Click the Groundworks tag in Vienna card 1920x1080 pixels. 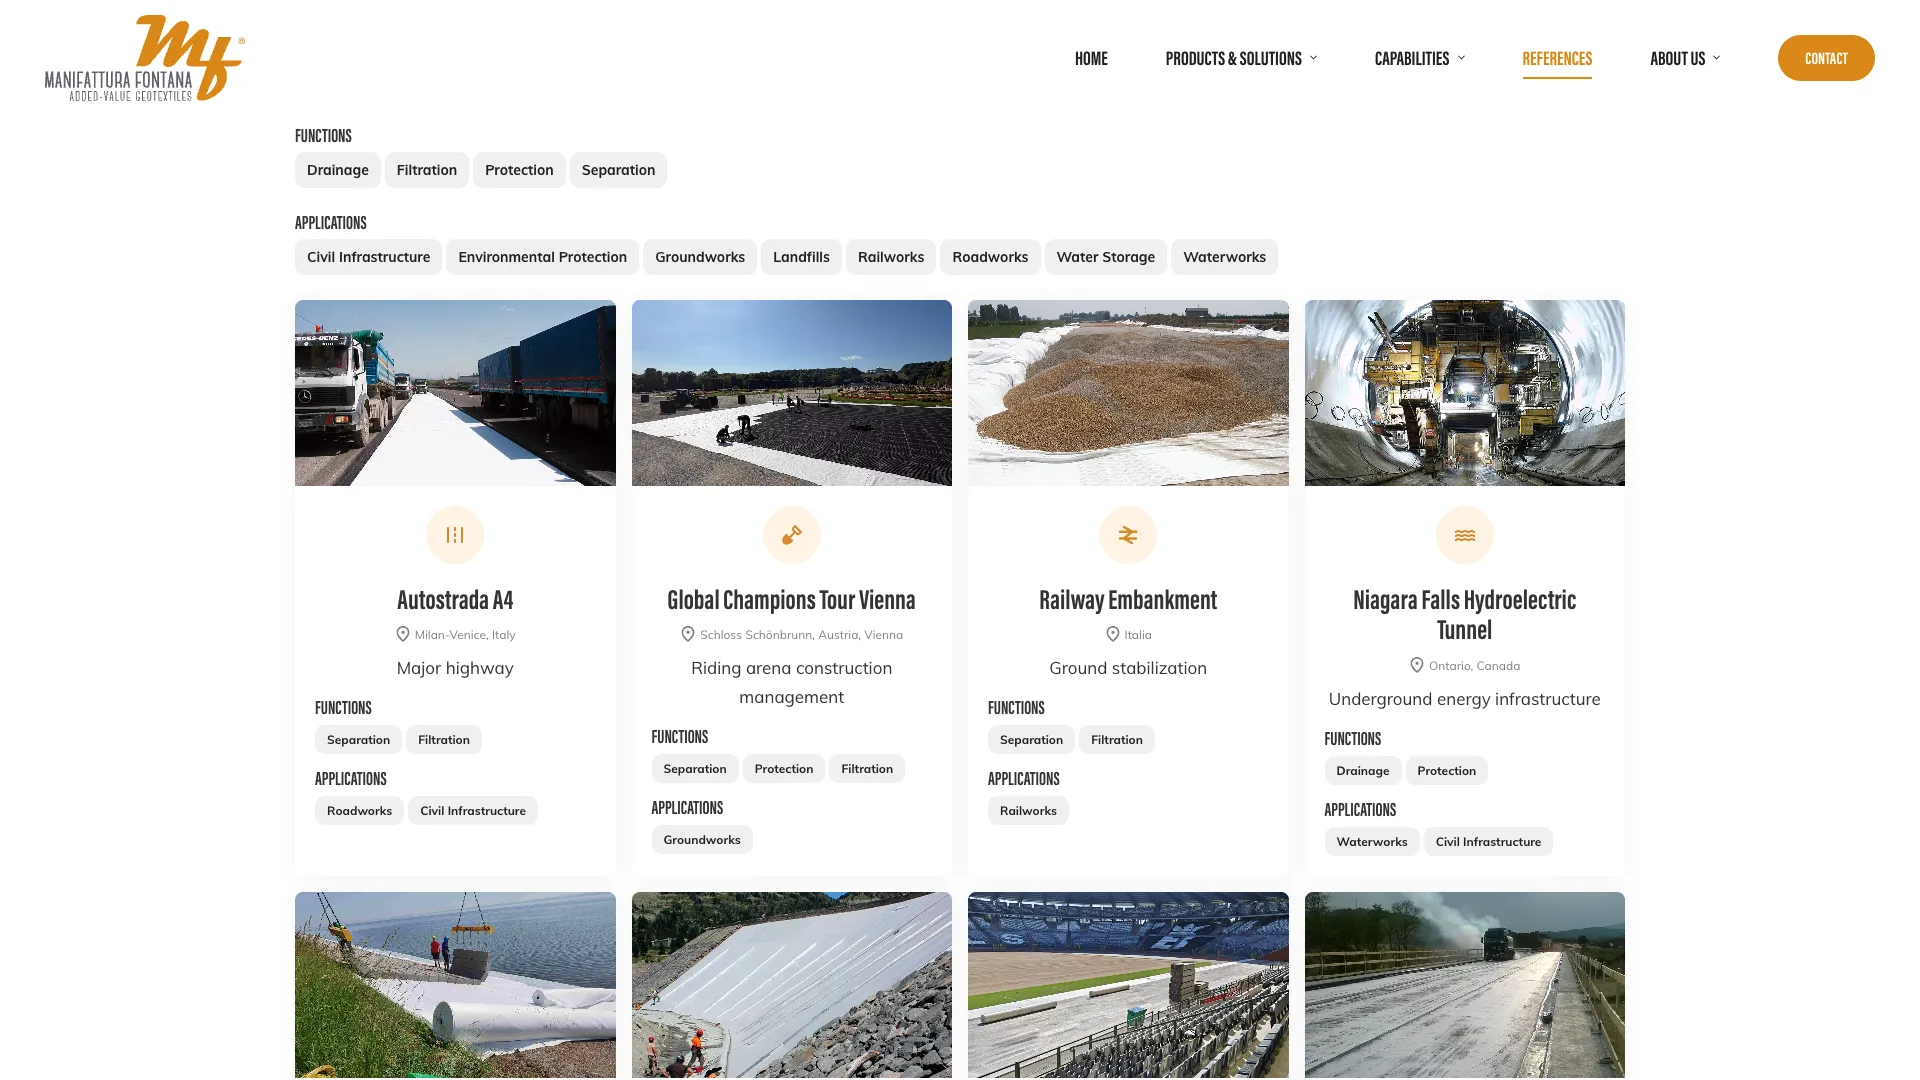coord(702,840)
